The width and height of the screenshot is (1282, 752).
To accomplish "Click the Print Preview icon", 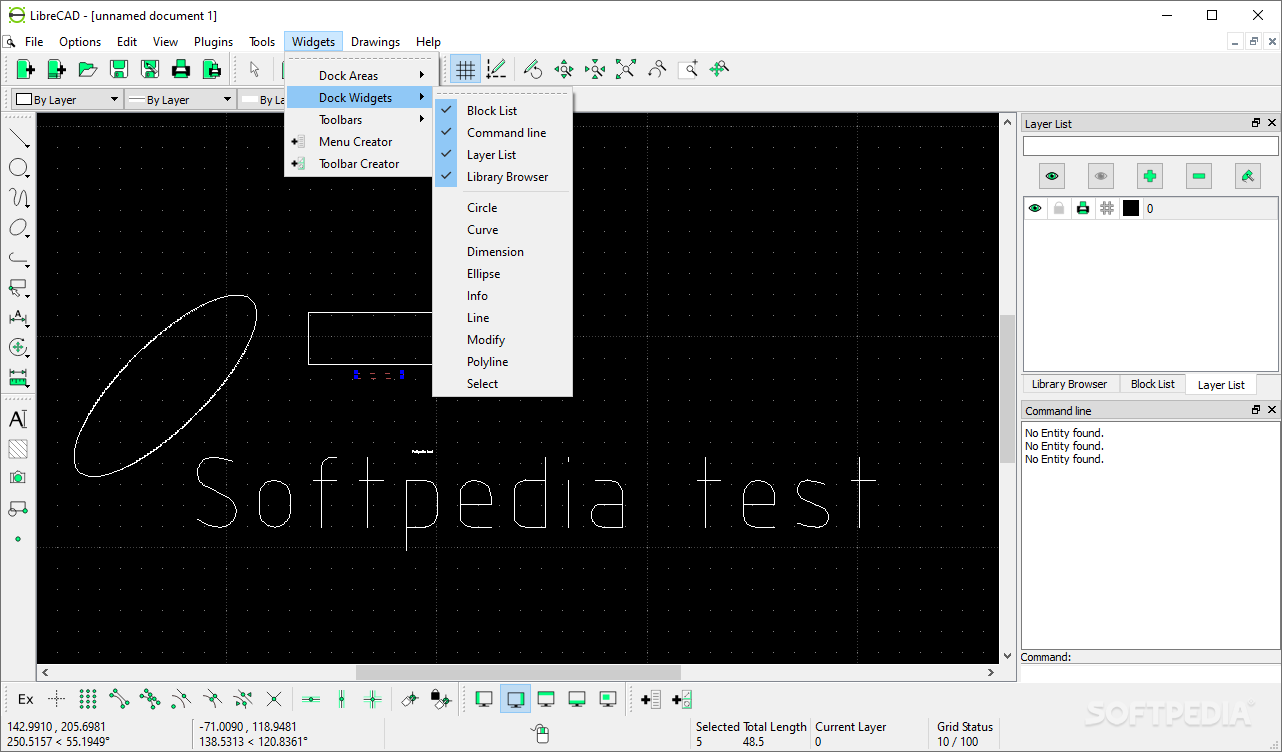I will (x=212, y=69).
